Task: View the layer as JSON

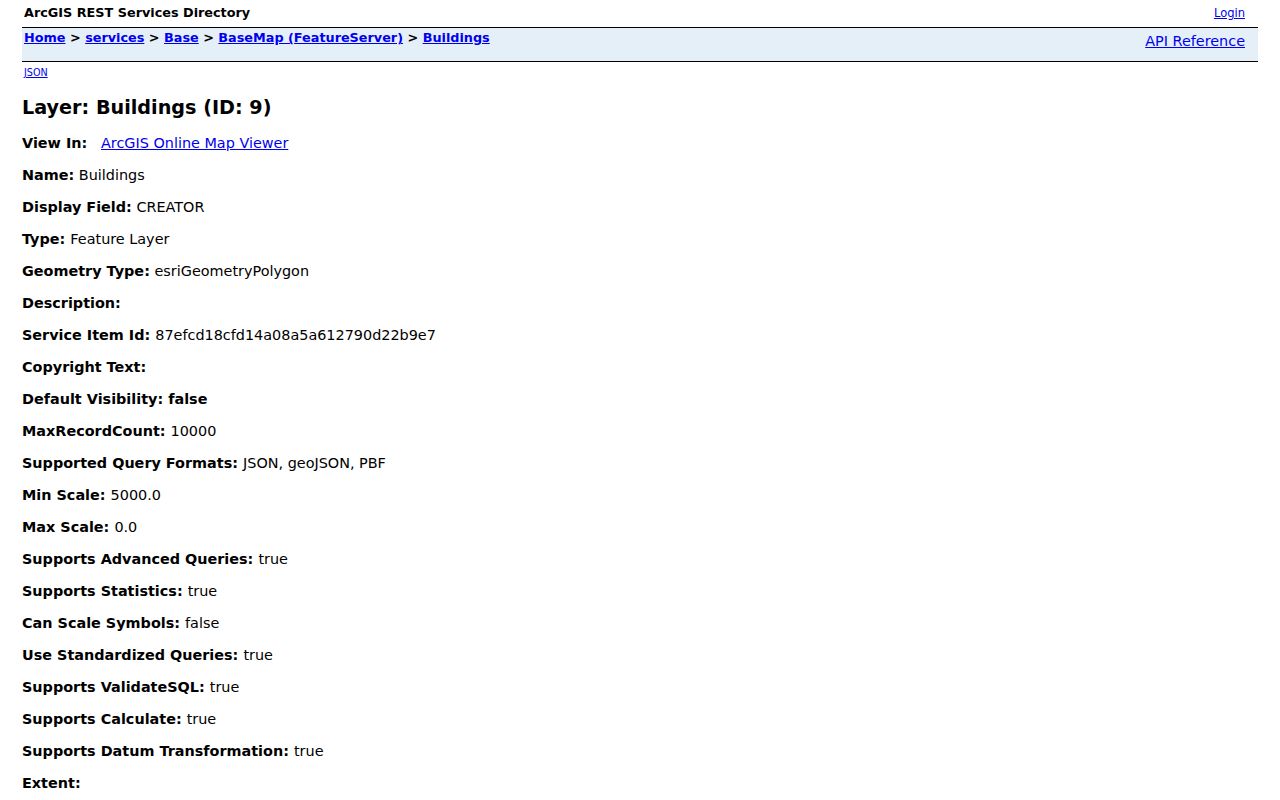Action: (36, 72)
